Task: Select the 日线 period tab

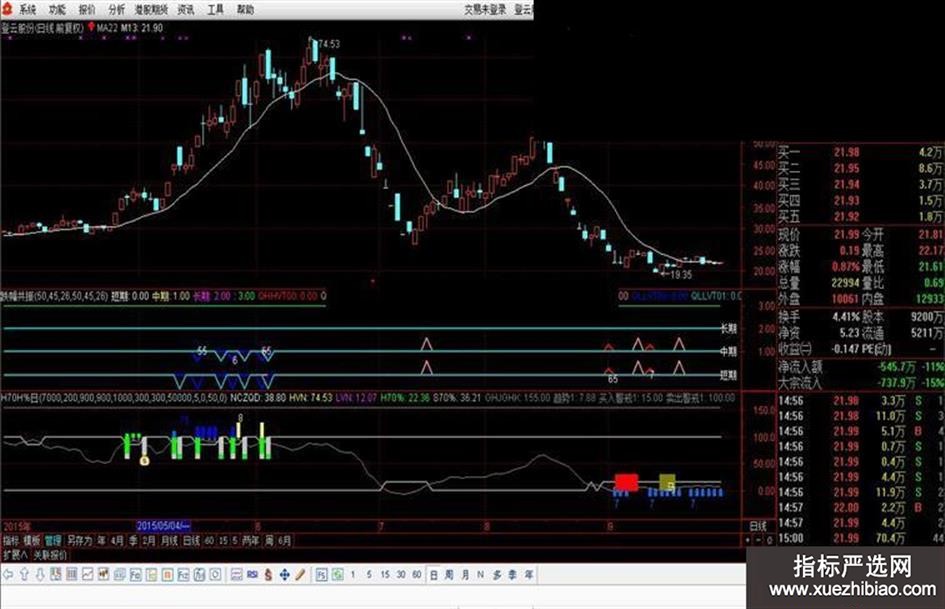Action: coord(191,540)
